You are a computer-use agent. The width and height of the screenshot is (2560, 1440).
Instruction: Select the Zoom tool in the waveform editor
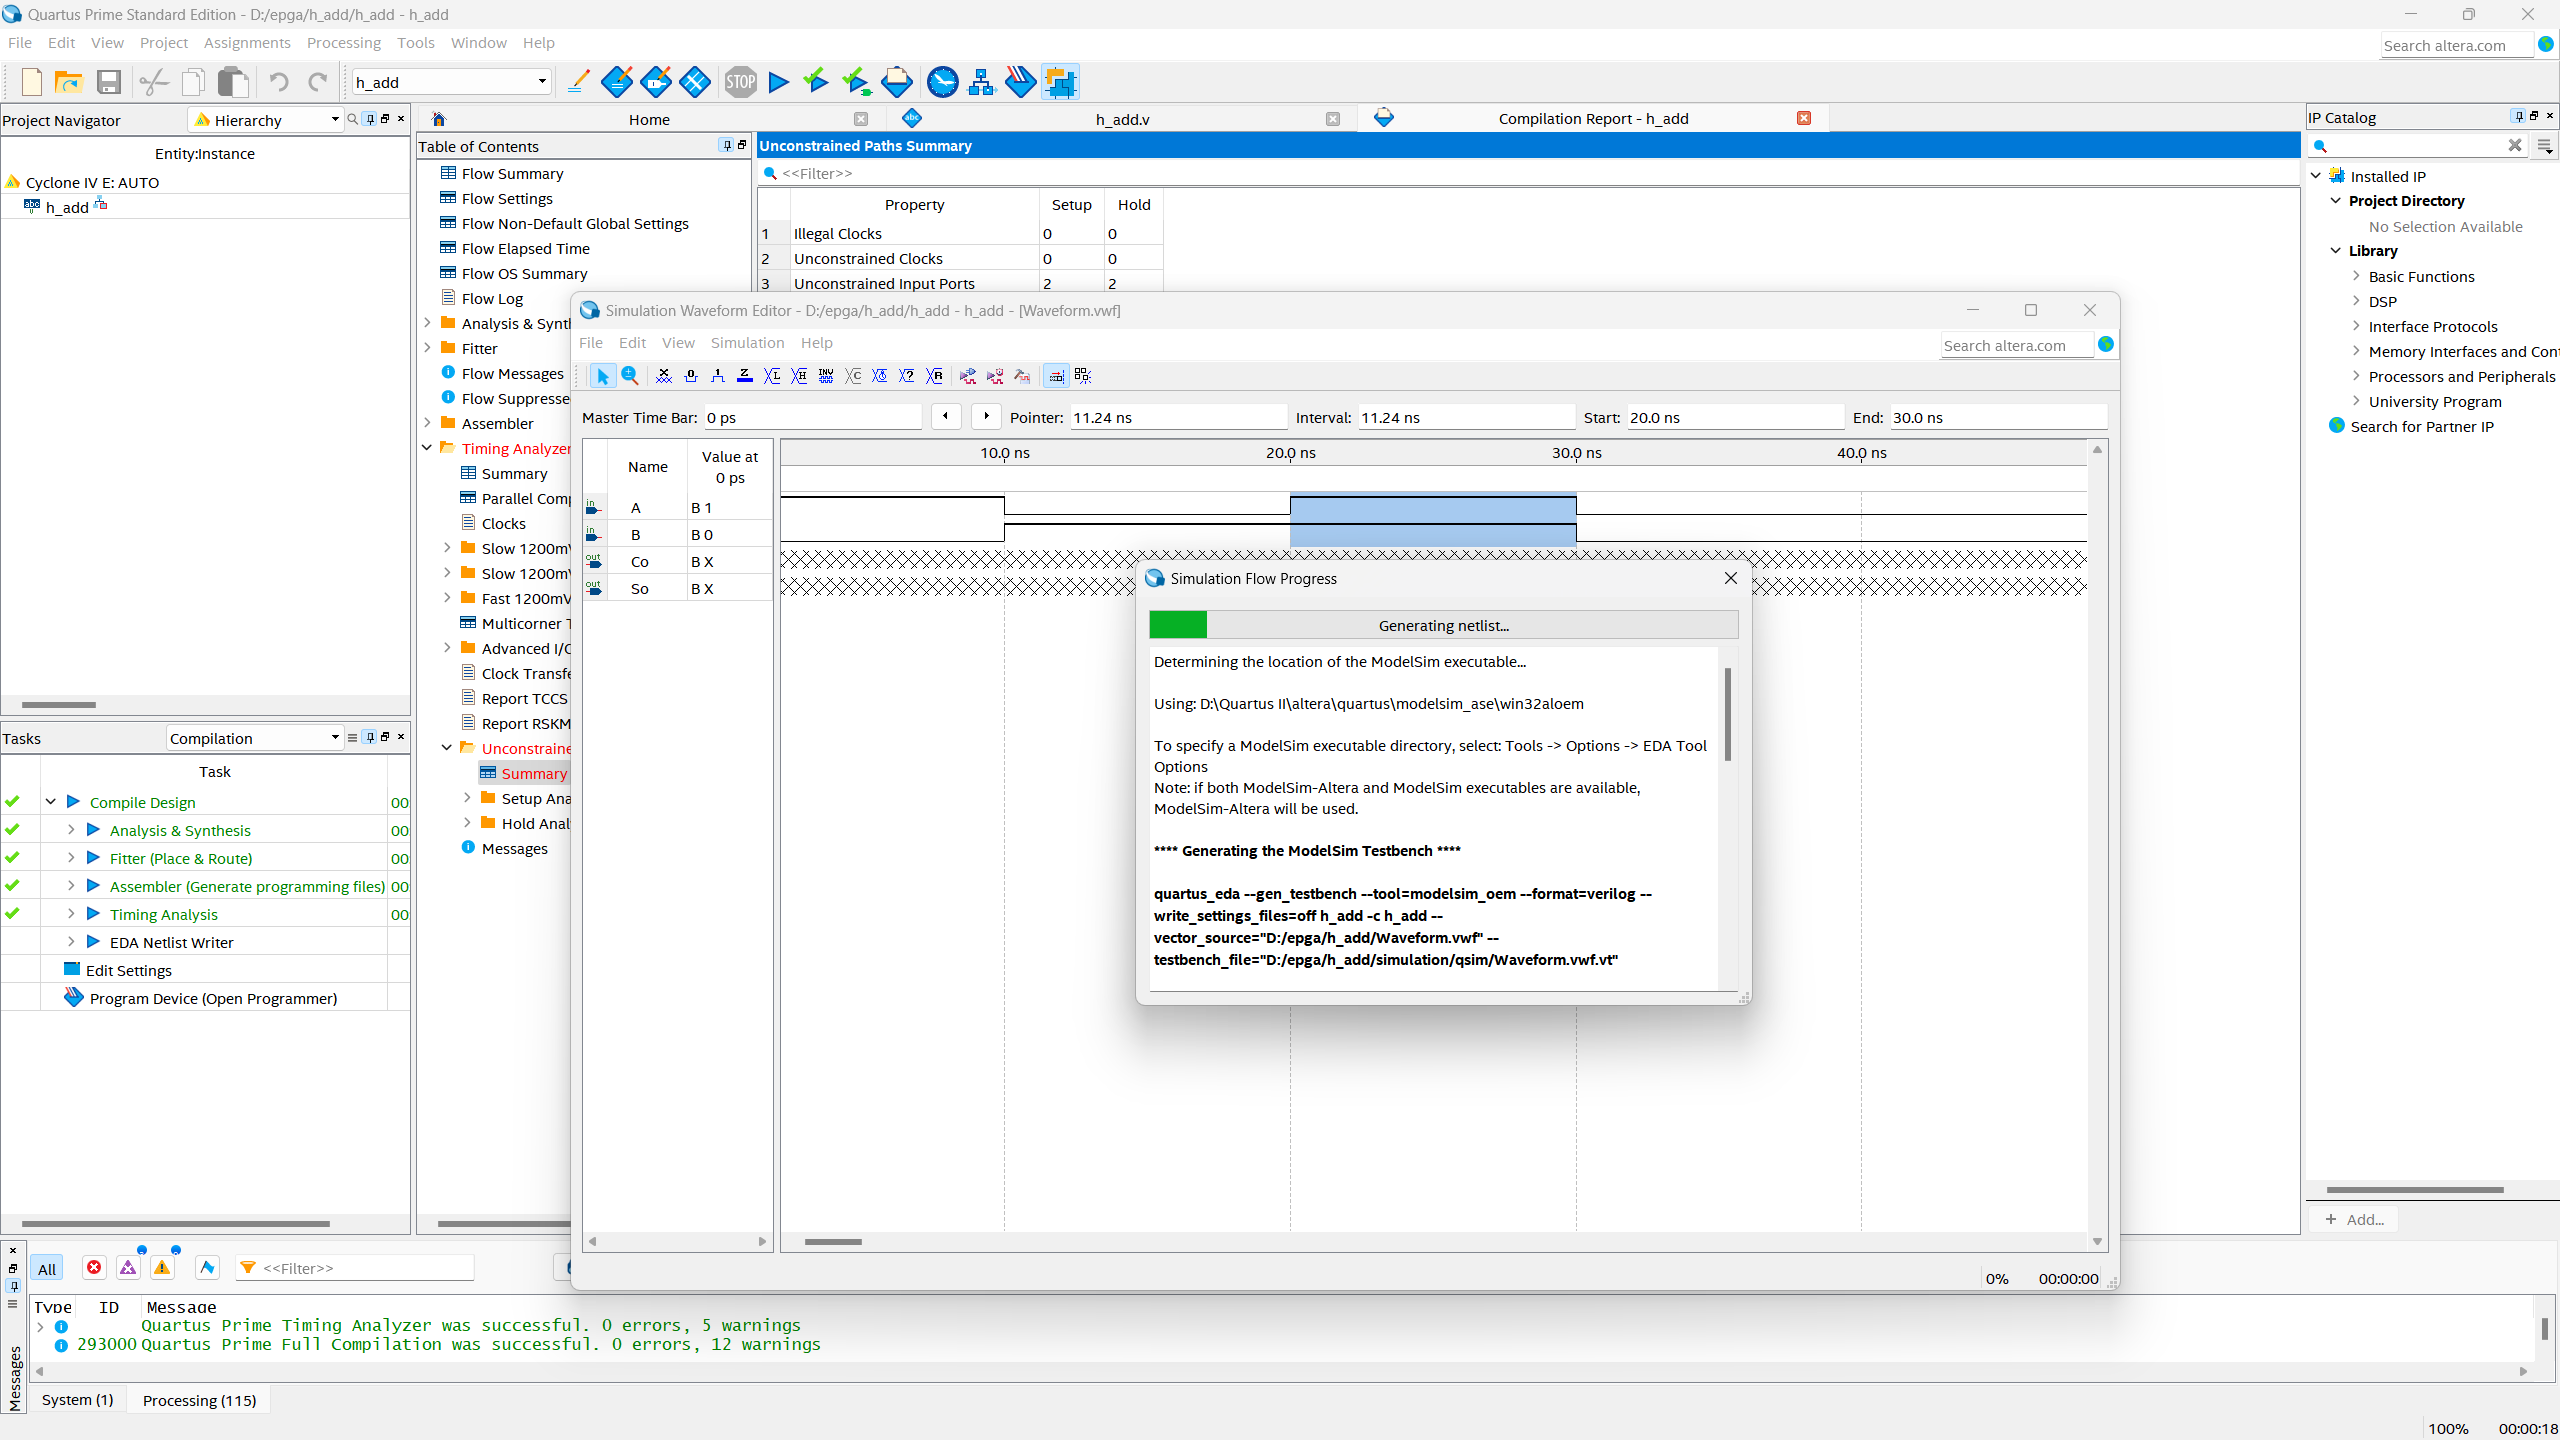pyautogui.click(x=630, y=376)
